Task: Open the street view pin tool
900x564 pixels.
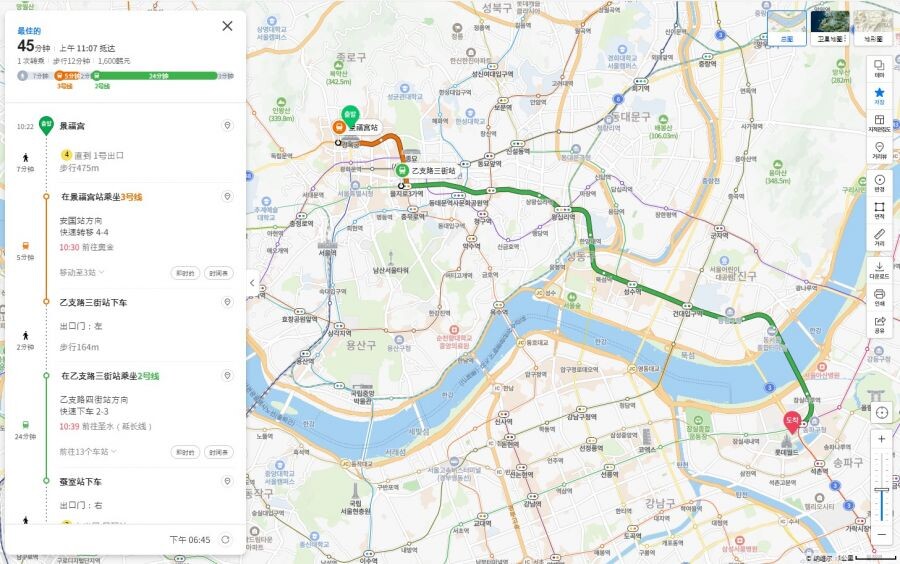Action: point(879,150)
